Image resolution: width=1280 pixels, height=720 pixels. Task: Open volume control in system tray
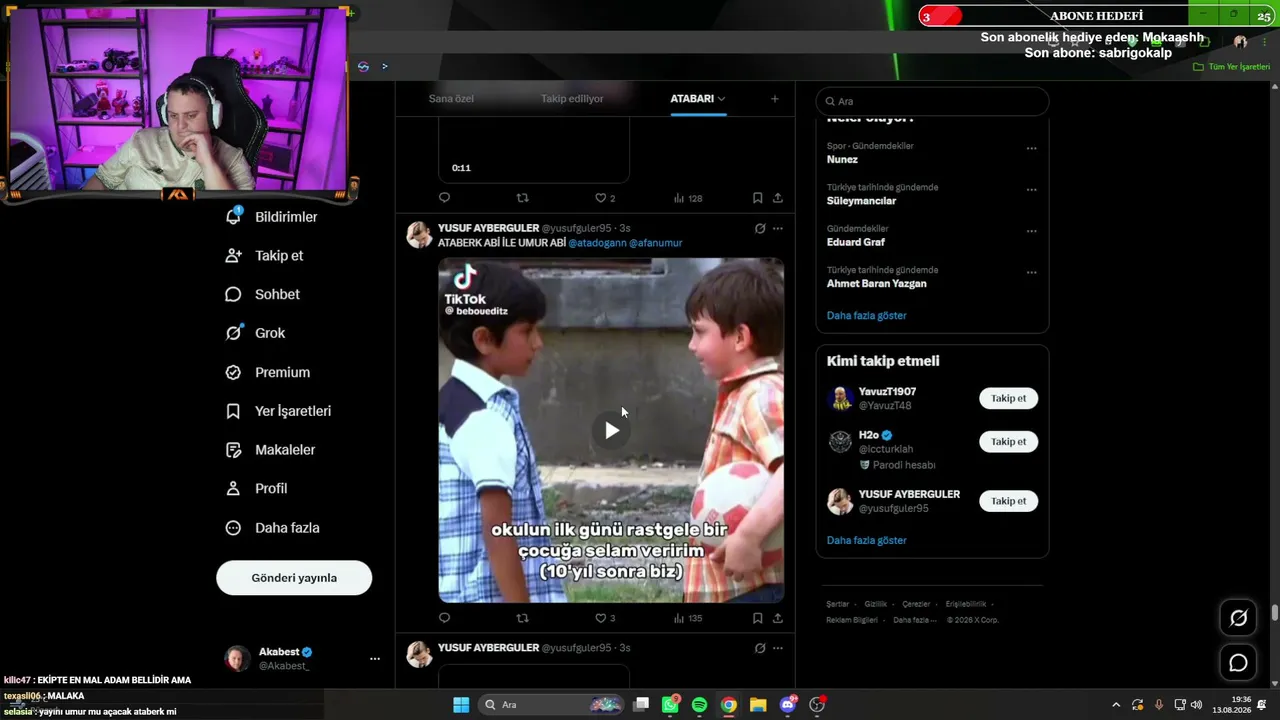click(x=1197, y=705)
